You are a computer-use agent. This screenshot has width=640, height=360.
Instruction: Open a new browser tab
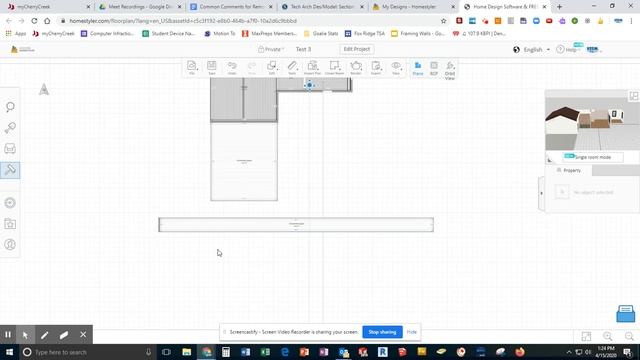pyautogui.click(x=559, y=7)
